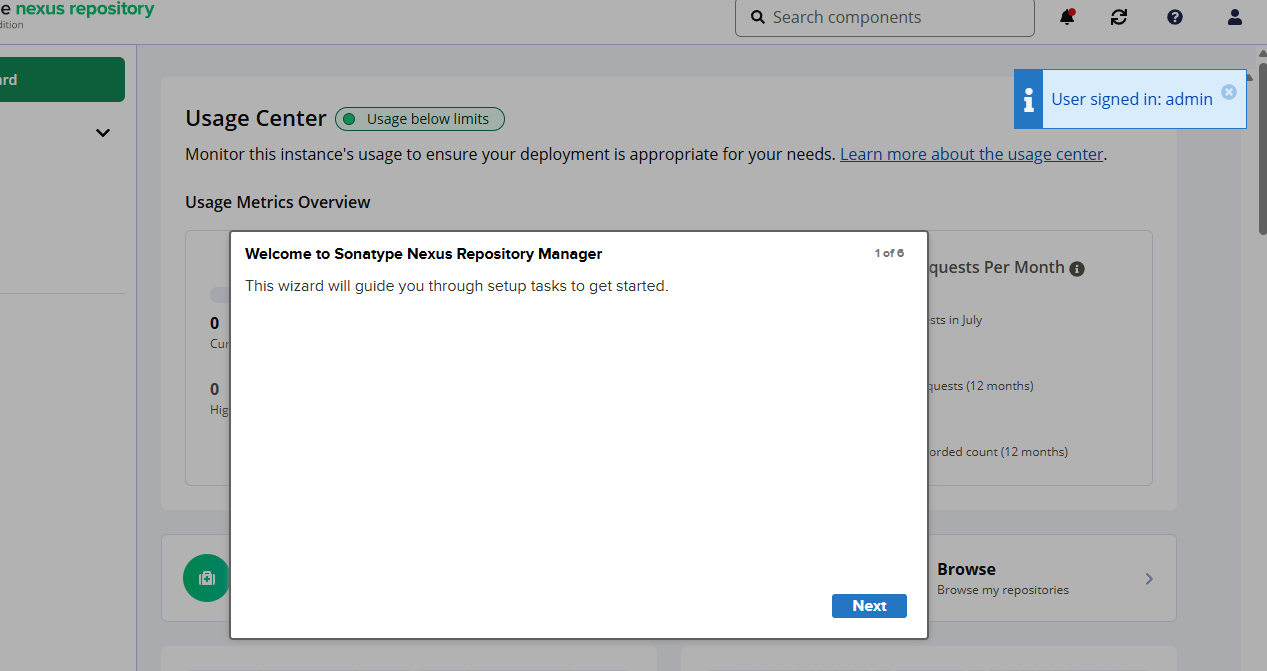The image size is (1267, 671).
Task: Click 'User signed in: admin' message text
Action: coord(1132,99)
